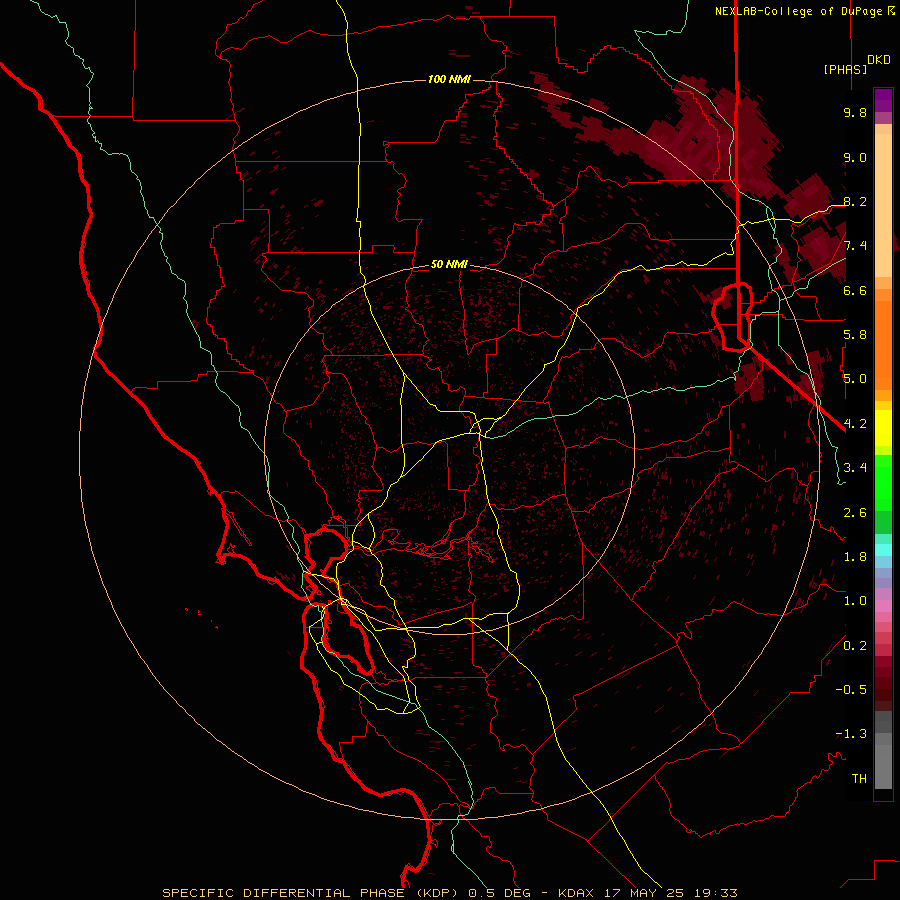Select the purple top segment of the color bar
Viewport: 900px width, 900px height.
click(883, 100)
